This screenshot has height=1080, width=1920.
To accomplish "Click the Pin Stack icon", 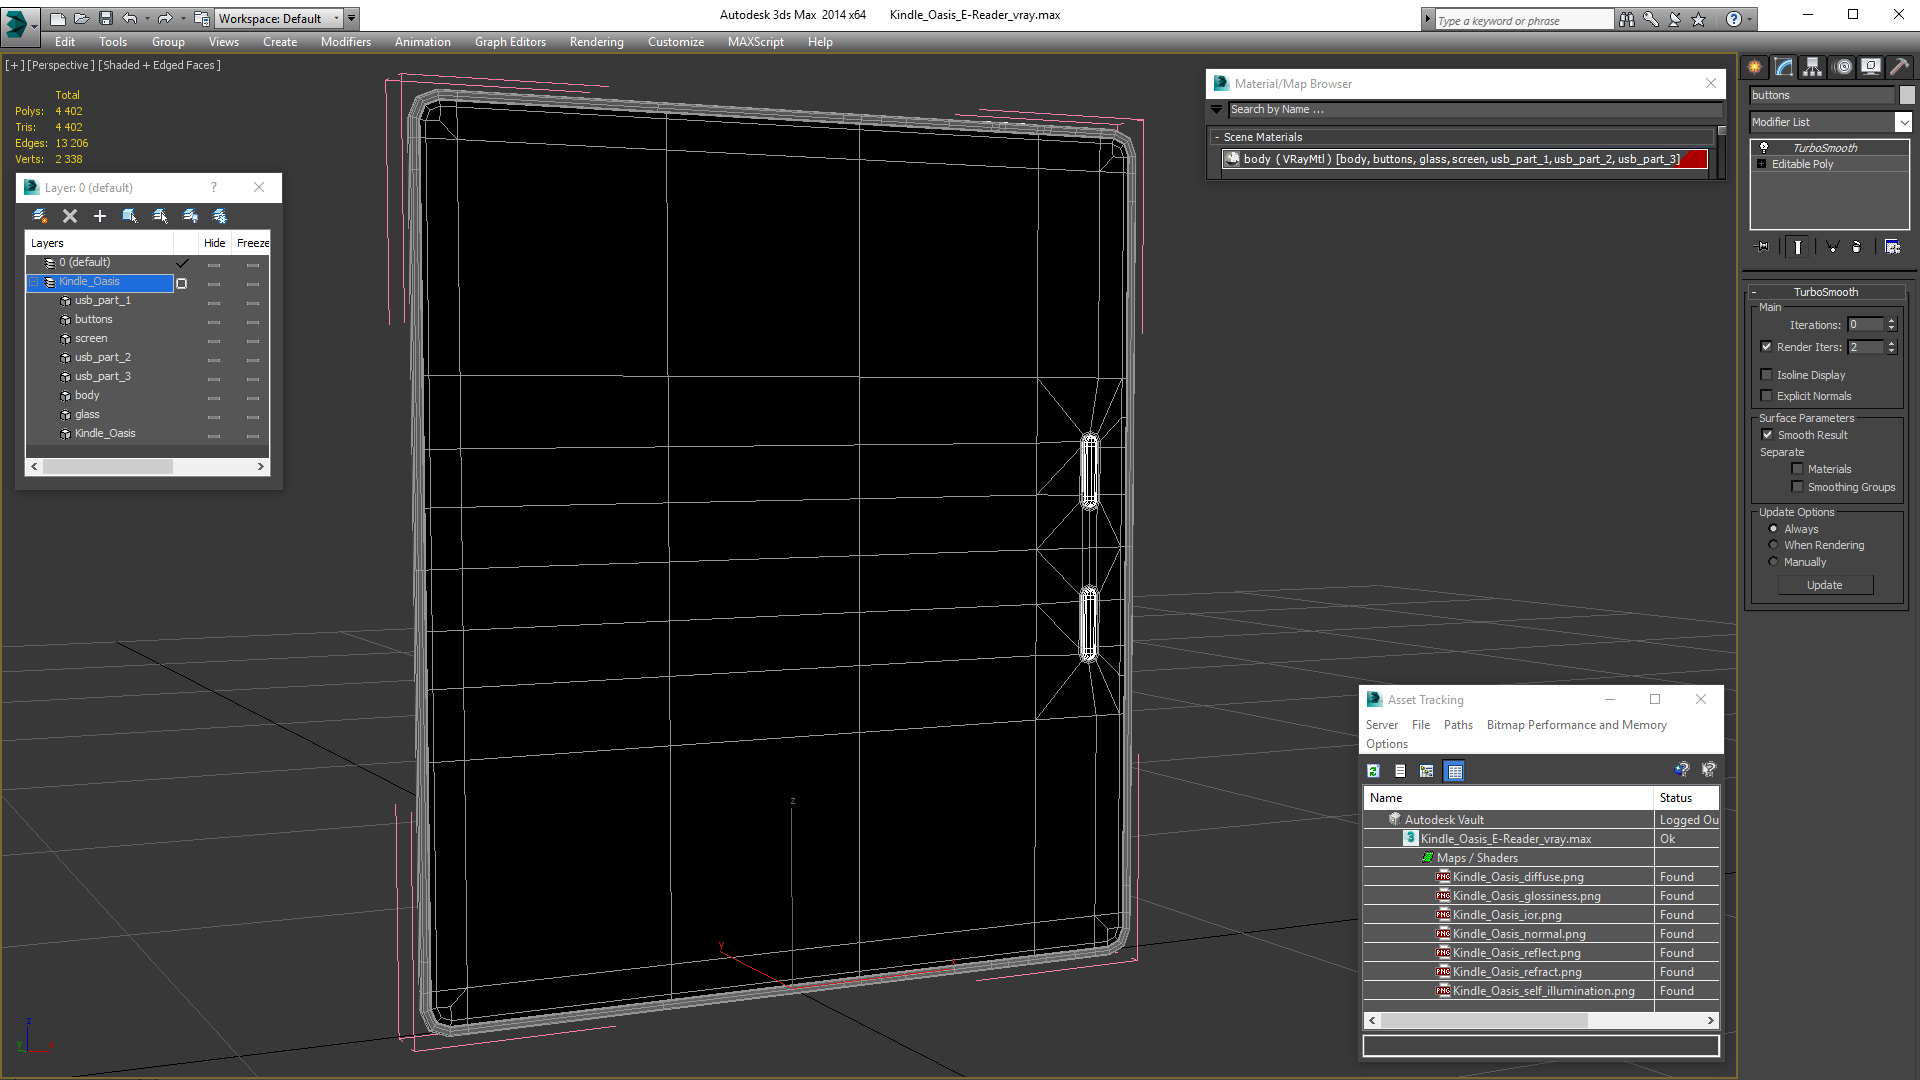I will (x=1763, y=246).
